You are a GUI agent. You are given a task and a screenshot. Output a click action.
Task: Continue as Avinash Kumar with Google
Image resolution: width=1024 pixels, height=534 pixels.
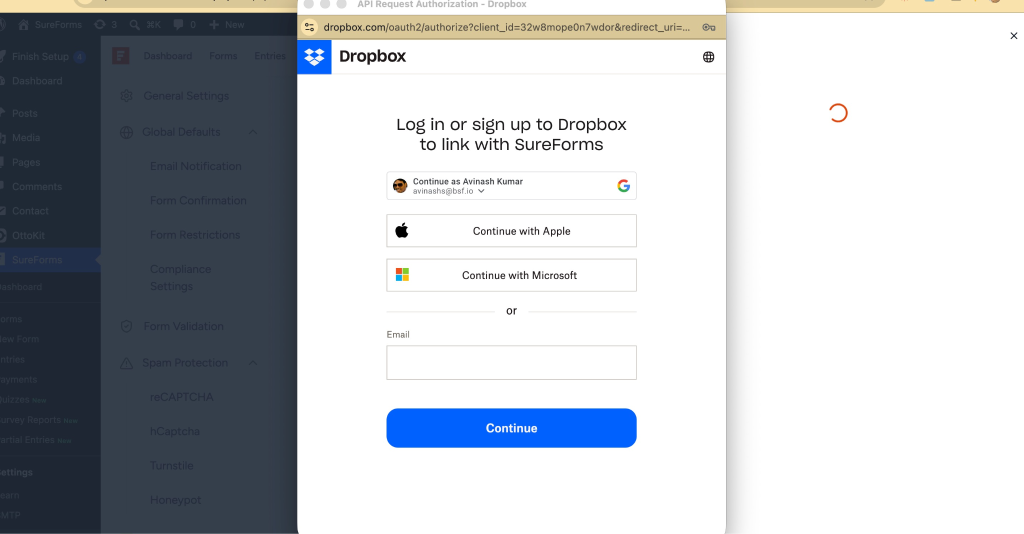pyautogui.click(x=511, y=186)
